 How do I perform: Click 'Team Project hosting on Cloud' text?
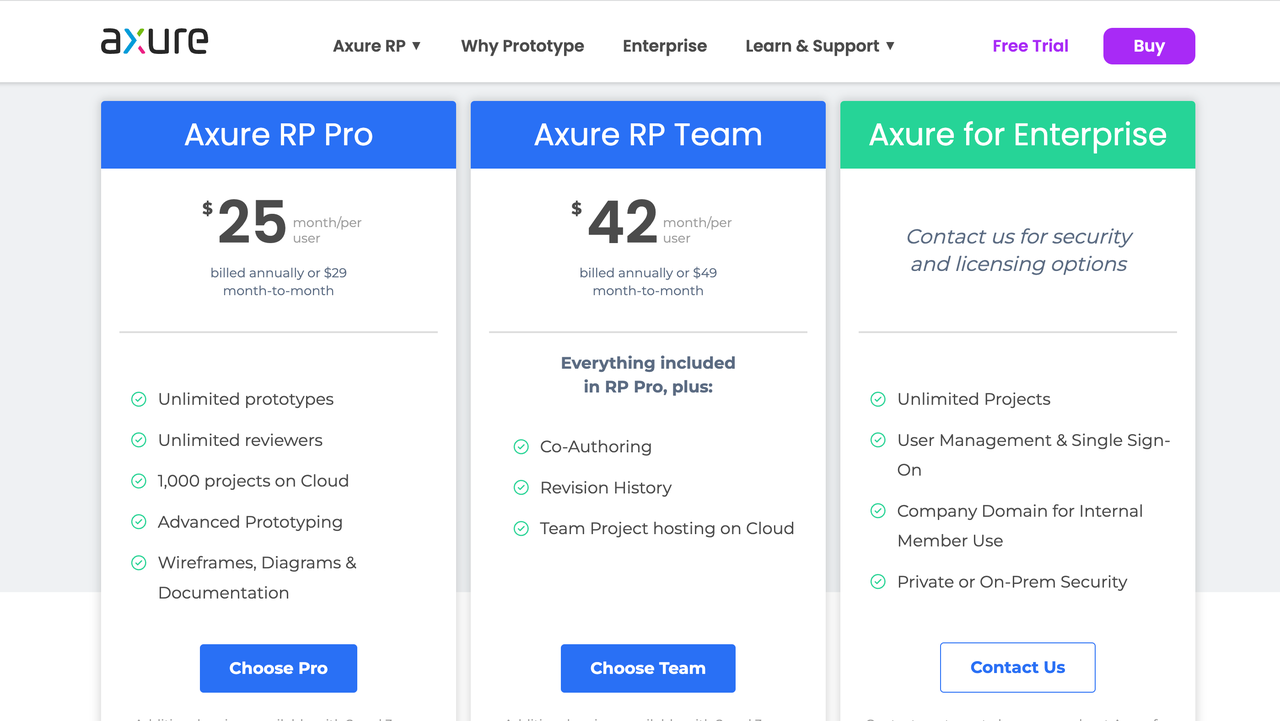pos(667,529)
